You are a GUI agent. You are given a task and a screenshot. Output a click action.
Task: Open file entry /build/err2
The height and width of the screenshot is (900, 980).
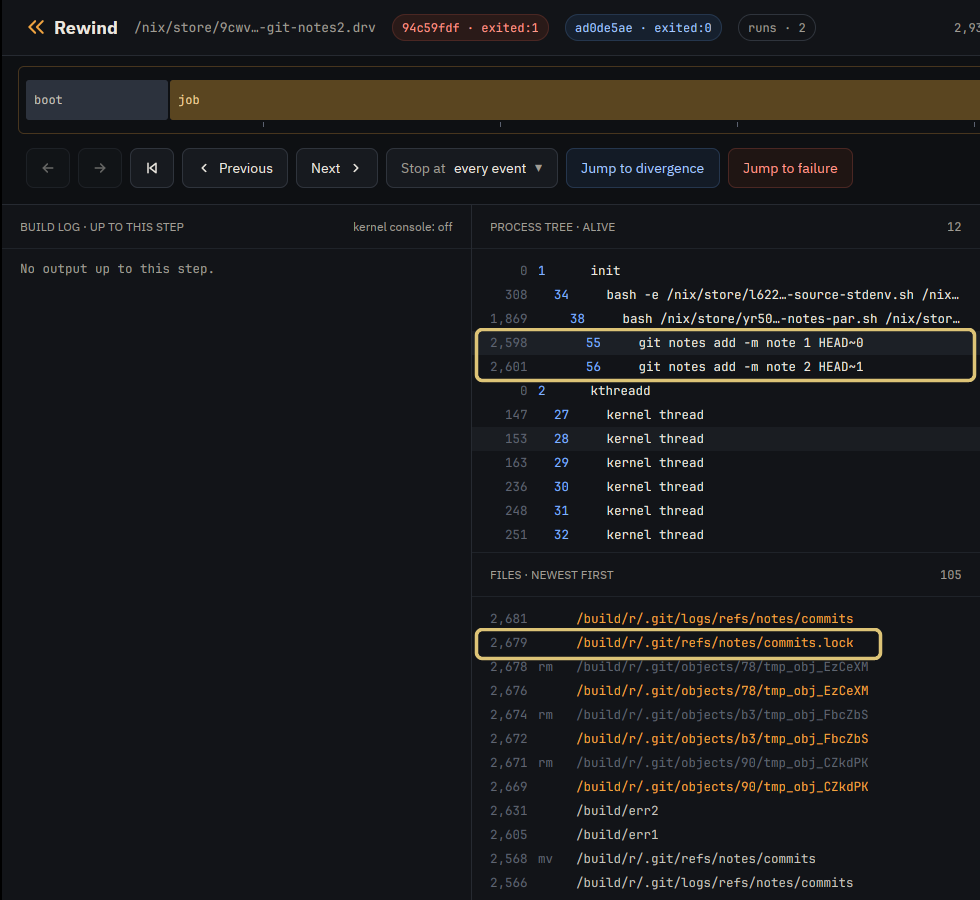726,811
